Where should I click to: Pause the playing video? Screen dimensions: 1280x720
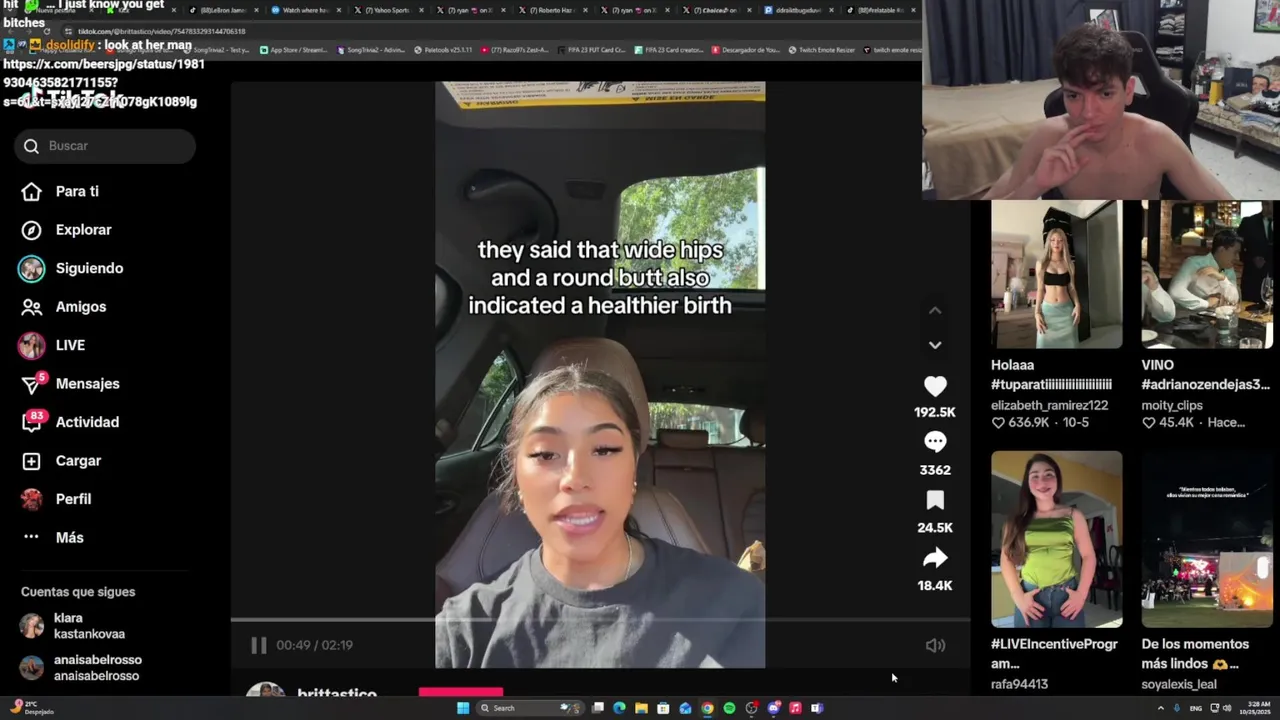258,645
